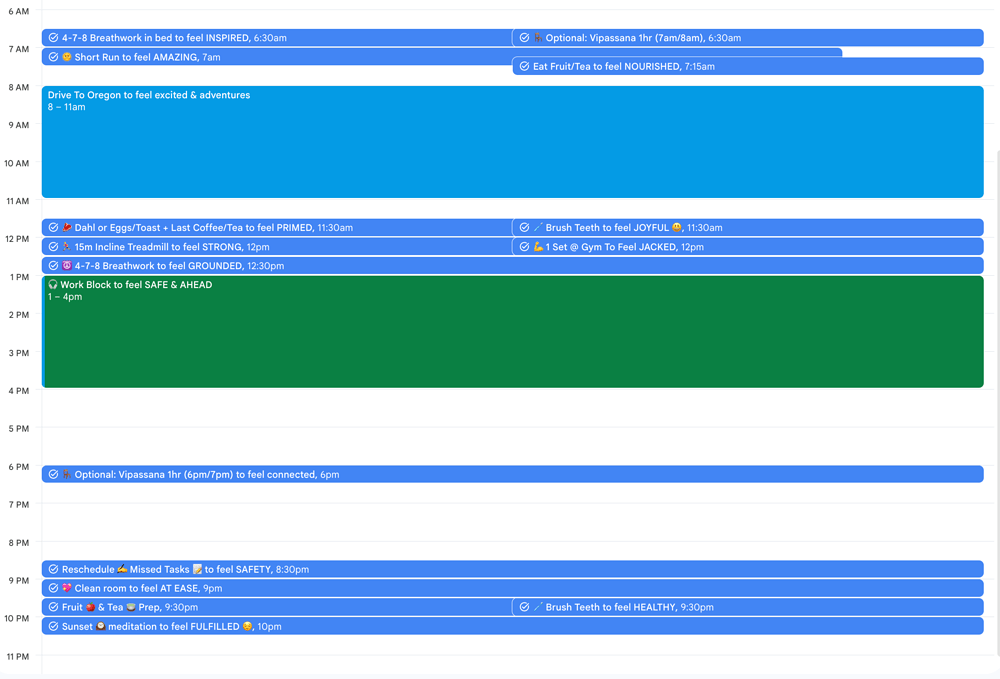
Task: Toggle check icon on Incline Treadmill task
Action: pyautogui.click(x=54, y=247)
